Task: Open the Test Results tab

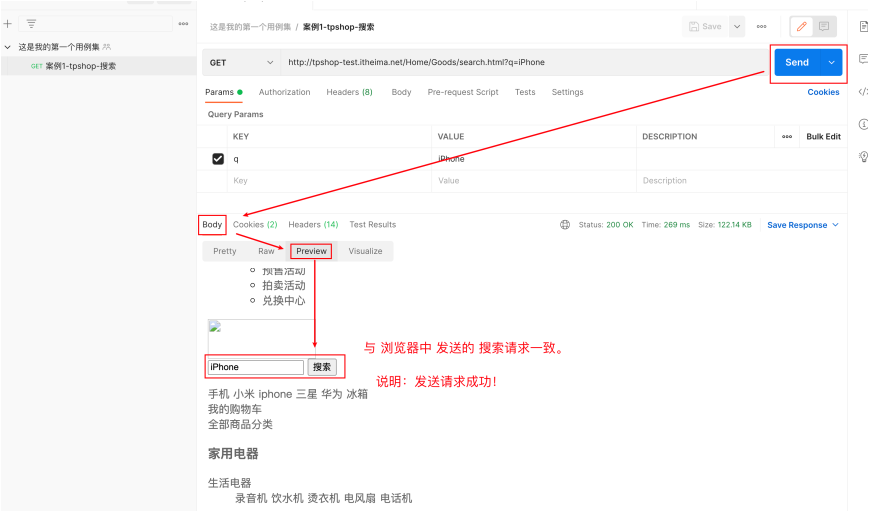Action: click(373, 224)
